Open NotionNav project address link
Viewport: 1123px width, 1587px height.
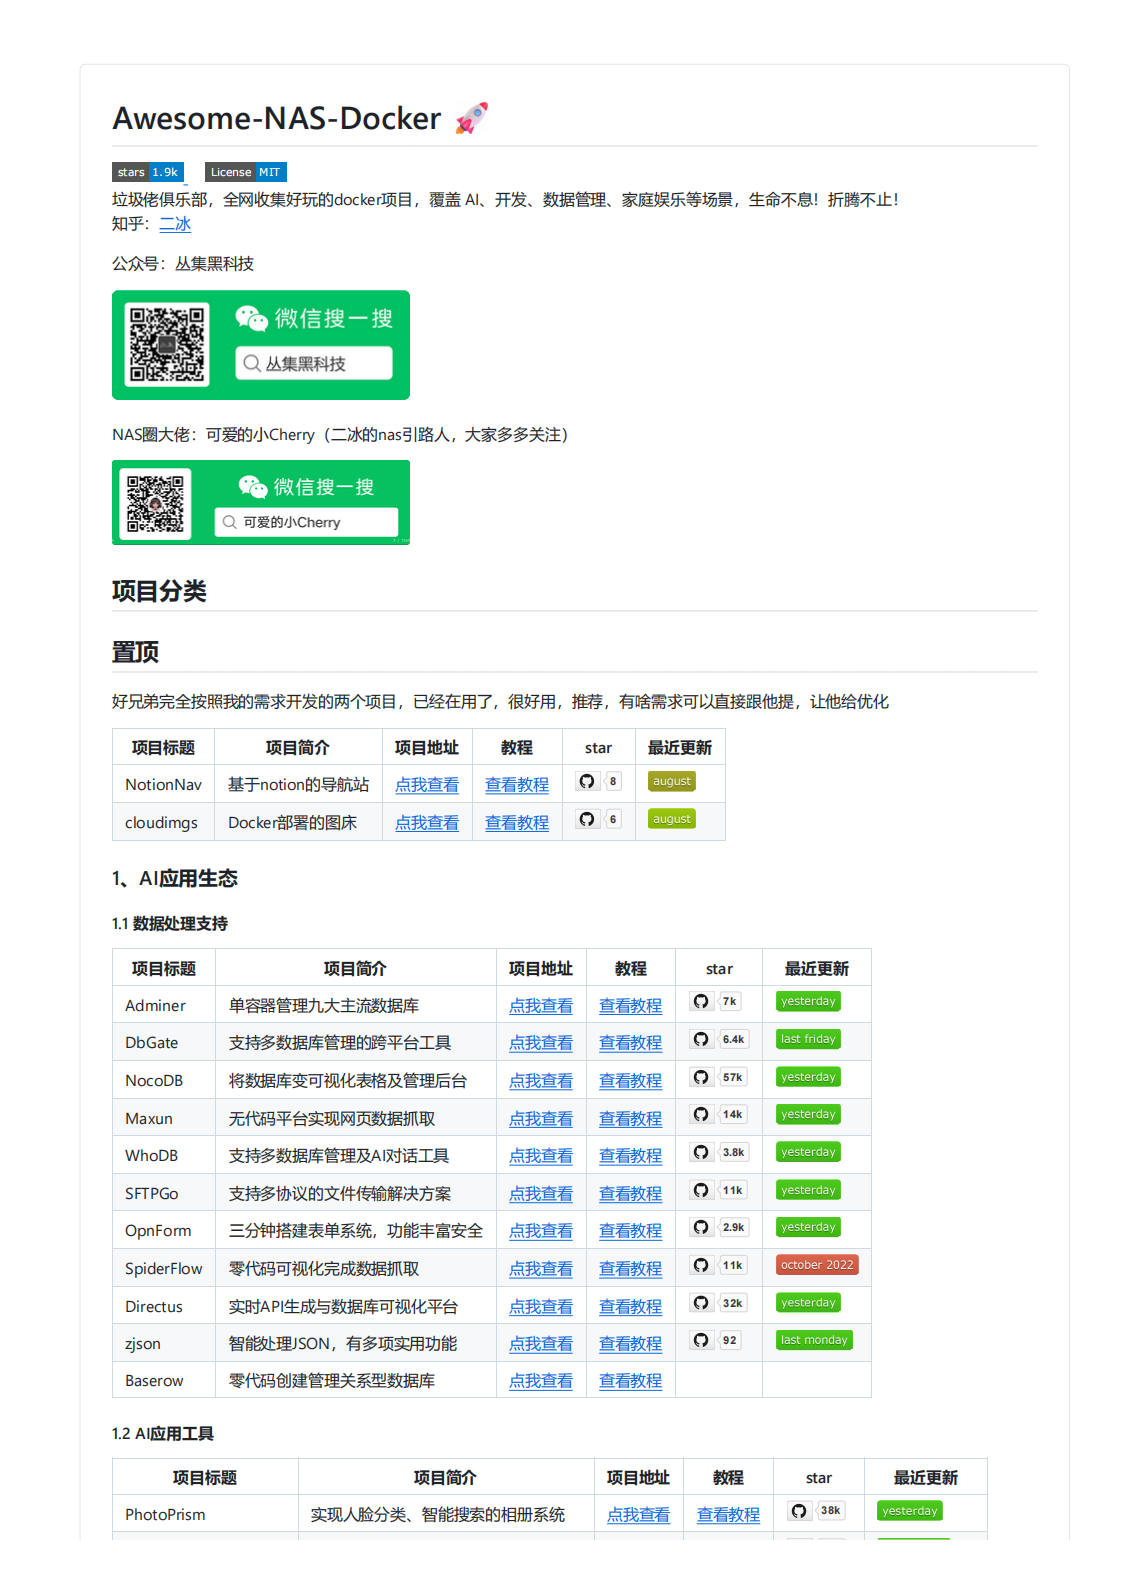(x=427, y=785)
